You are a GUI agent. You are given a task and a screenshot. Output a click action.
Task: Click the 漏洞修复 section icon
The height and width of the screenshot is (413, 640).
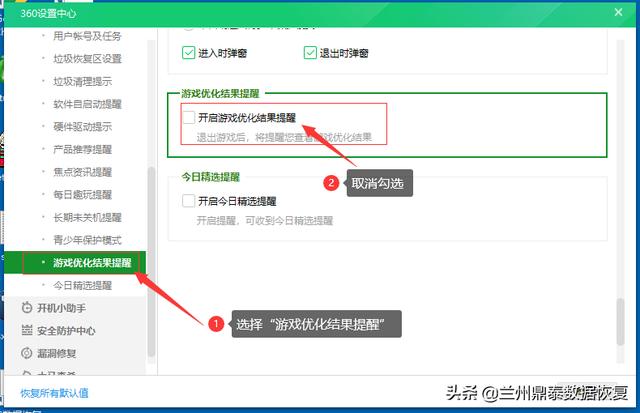28,353
